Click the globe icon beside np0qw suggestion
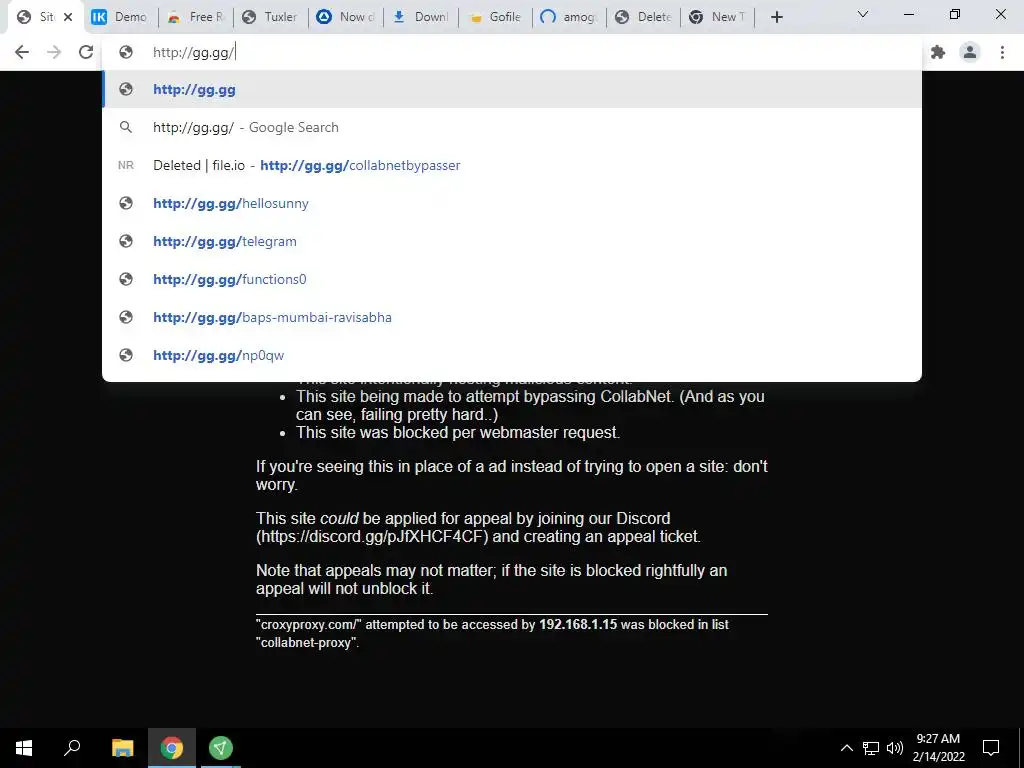1024x768 pixels. (126, 355)
